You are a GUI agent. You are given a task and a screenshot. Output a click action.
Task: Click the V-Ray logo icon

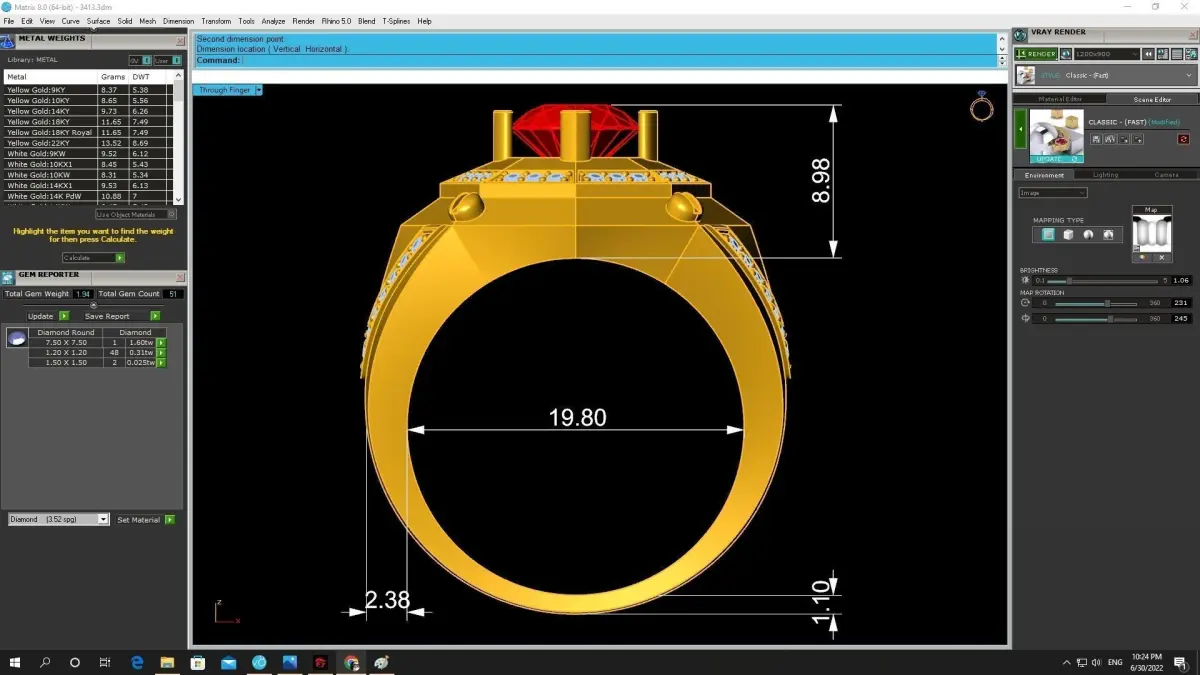tap(1019, 33)
